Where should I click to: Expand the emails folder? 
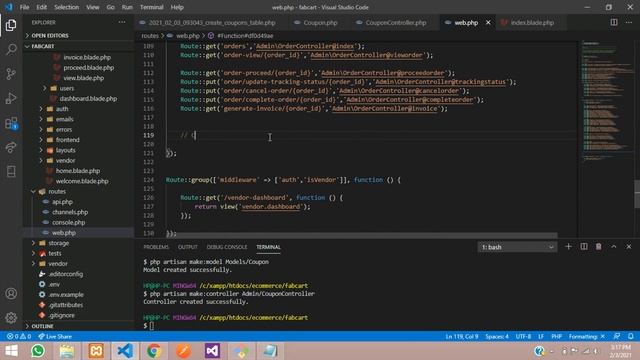[x=64, y=119]
